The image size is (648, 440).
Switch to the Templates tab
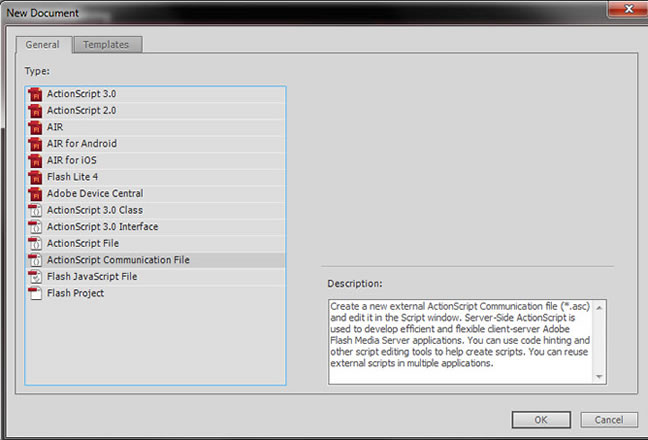(106, 45)
